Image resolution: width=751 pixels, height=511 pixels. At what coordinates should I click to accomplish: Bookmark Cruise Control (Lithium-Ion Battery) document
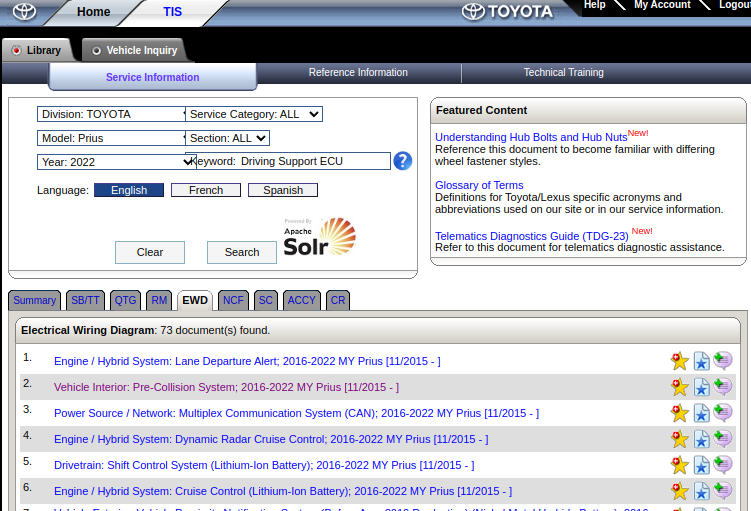pyautogui.click(x=702, y=491)
